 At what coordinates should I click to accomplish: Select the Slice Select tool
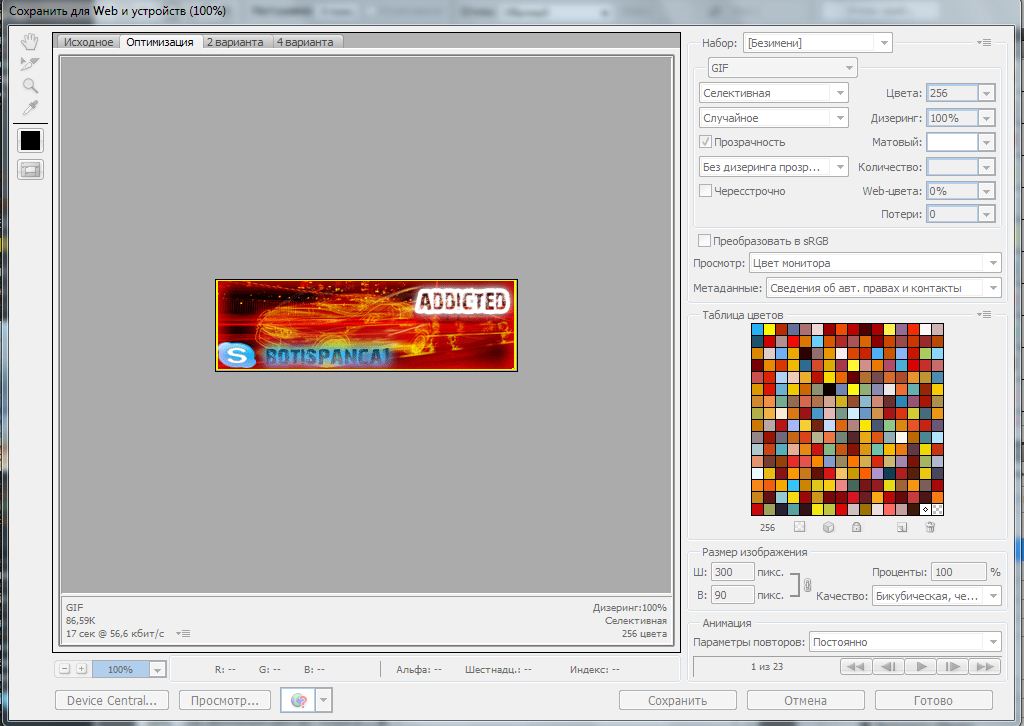[30, 63]
